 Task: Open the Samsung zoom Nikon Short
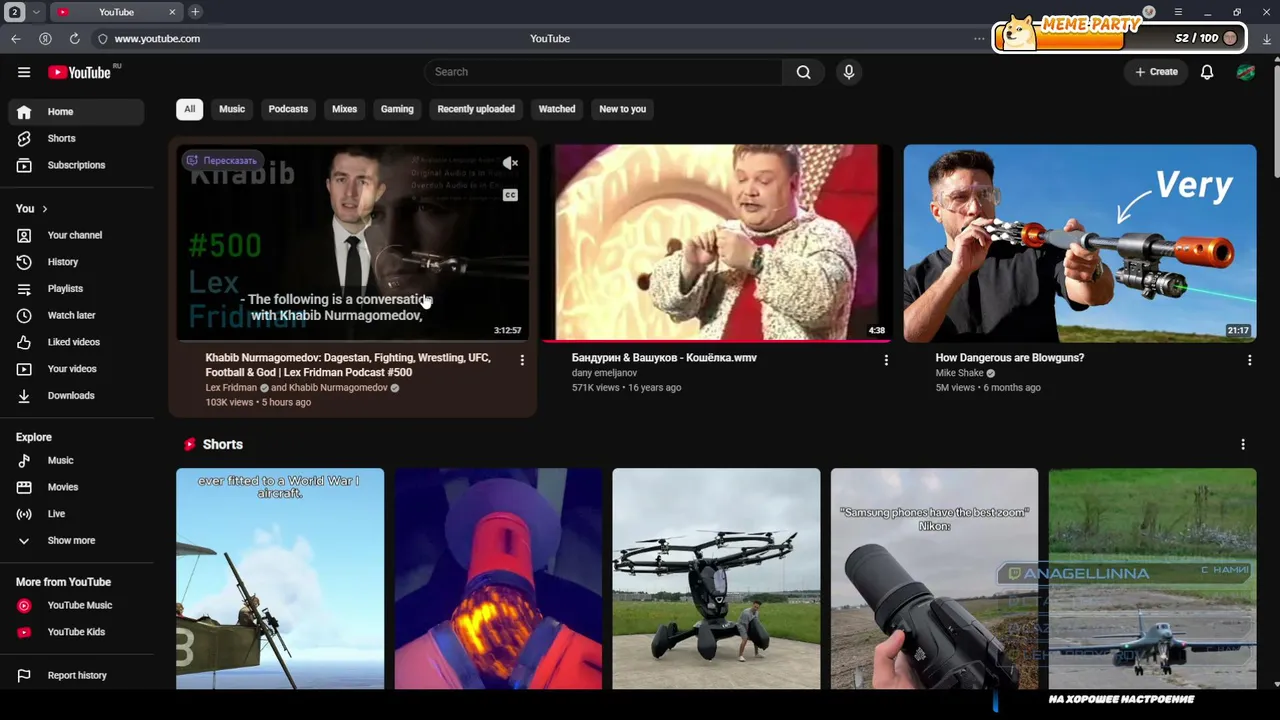pos(934,579)
